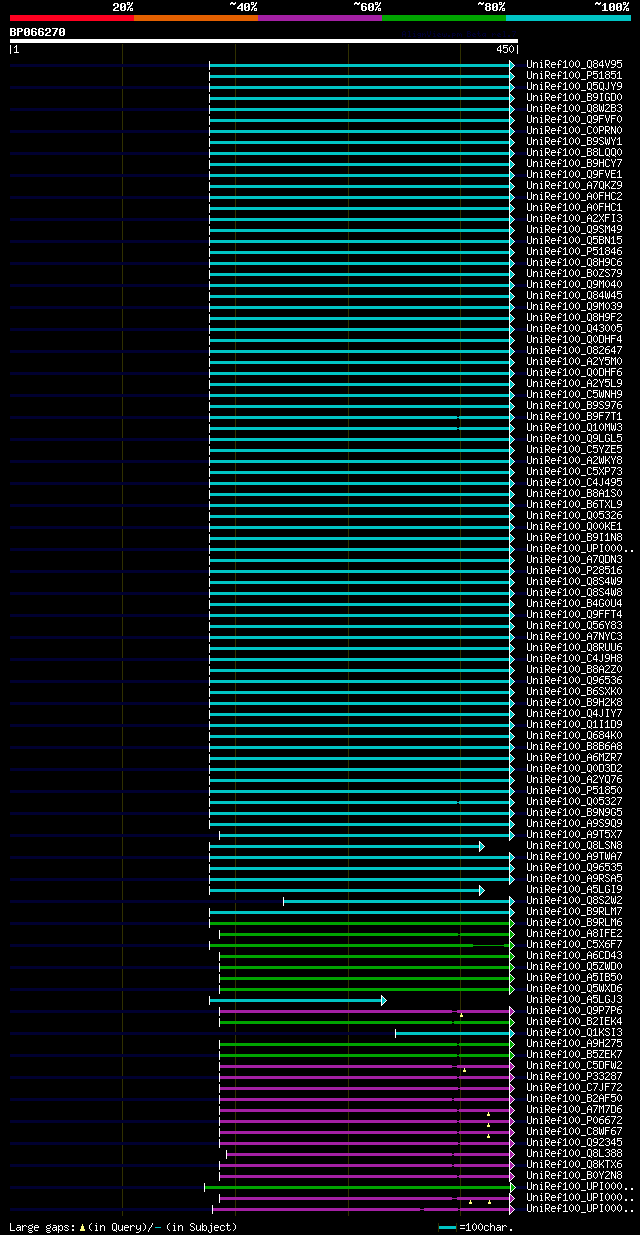Viewport: 640px width, 1235px height.
Task: Select the query name BP066270
Action: 38,32
